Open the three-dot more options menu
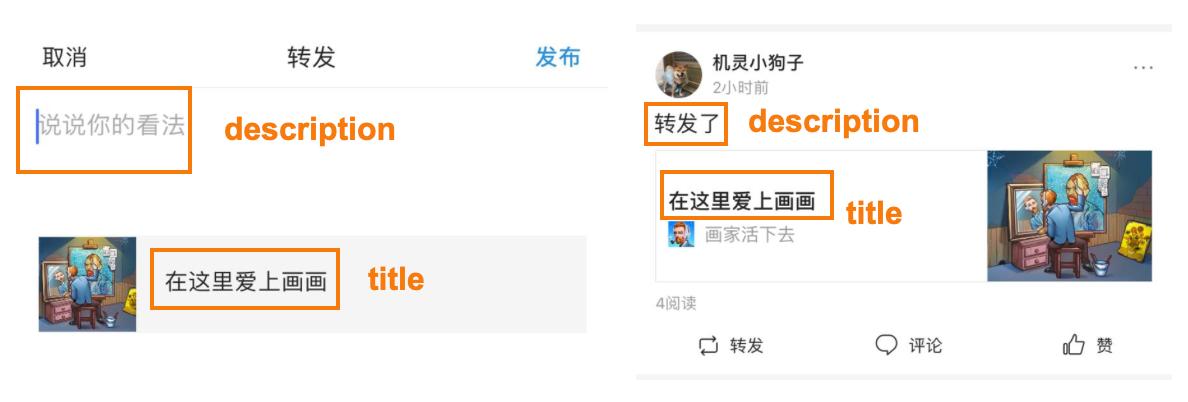The image size is (1188, 402). click(x=1143, y=67)
